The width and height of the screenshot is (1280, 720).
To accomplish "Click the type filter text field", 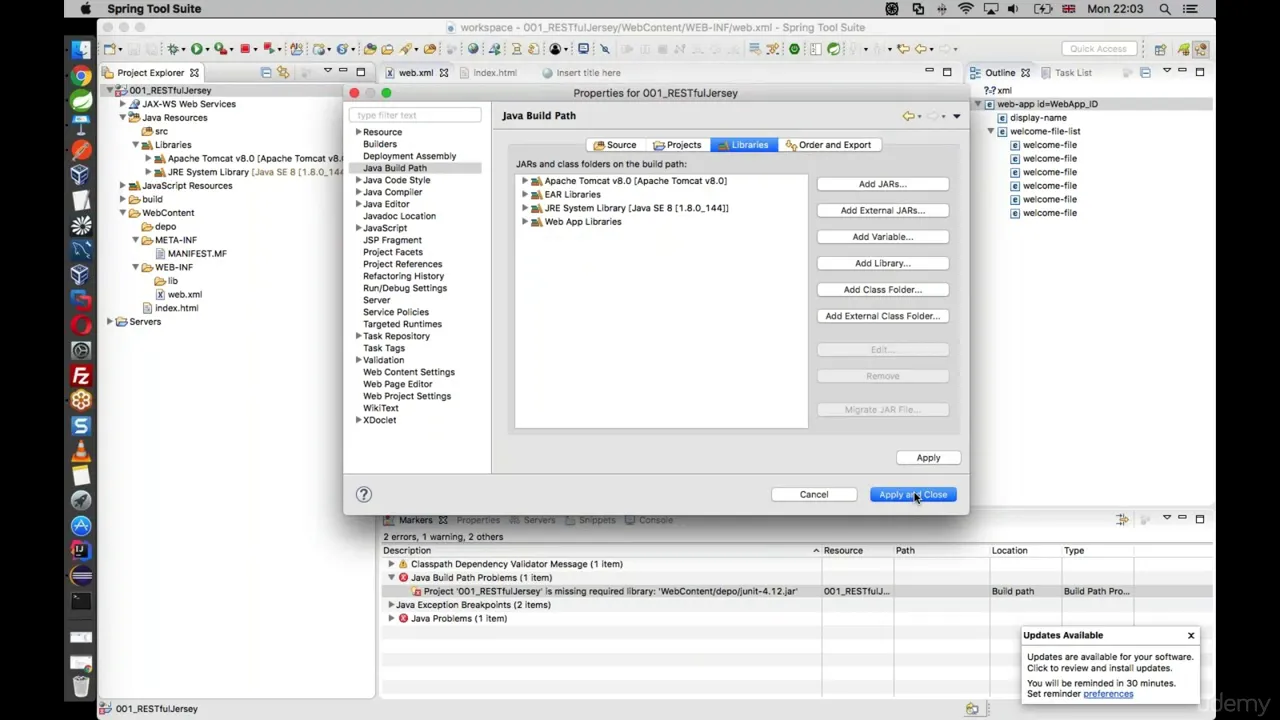I will coord(415,115).
